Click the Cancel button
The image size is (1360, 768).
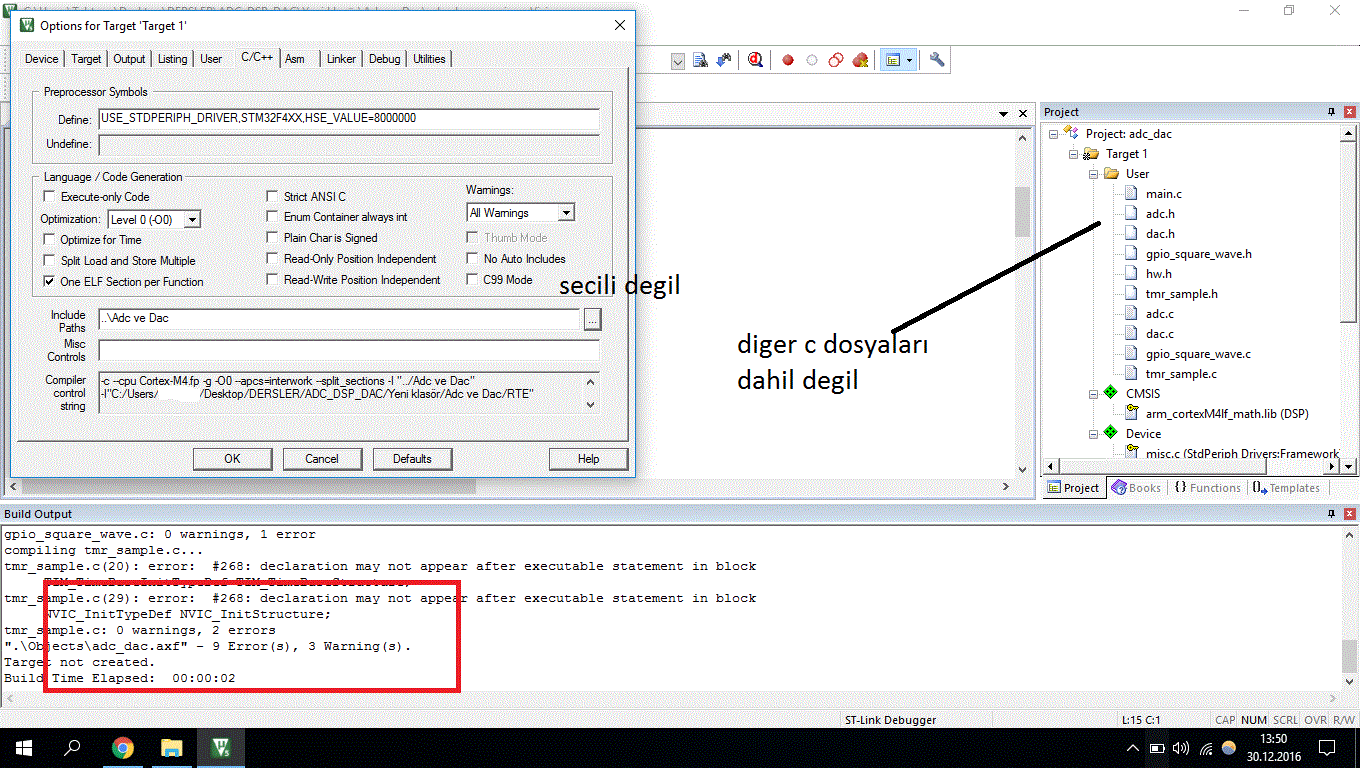(x=322, y=459)
